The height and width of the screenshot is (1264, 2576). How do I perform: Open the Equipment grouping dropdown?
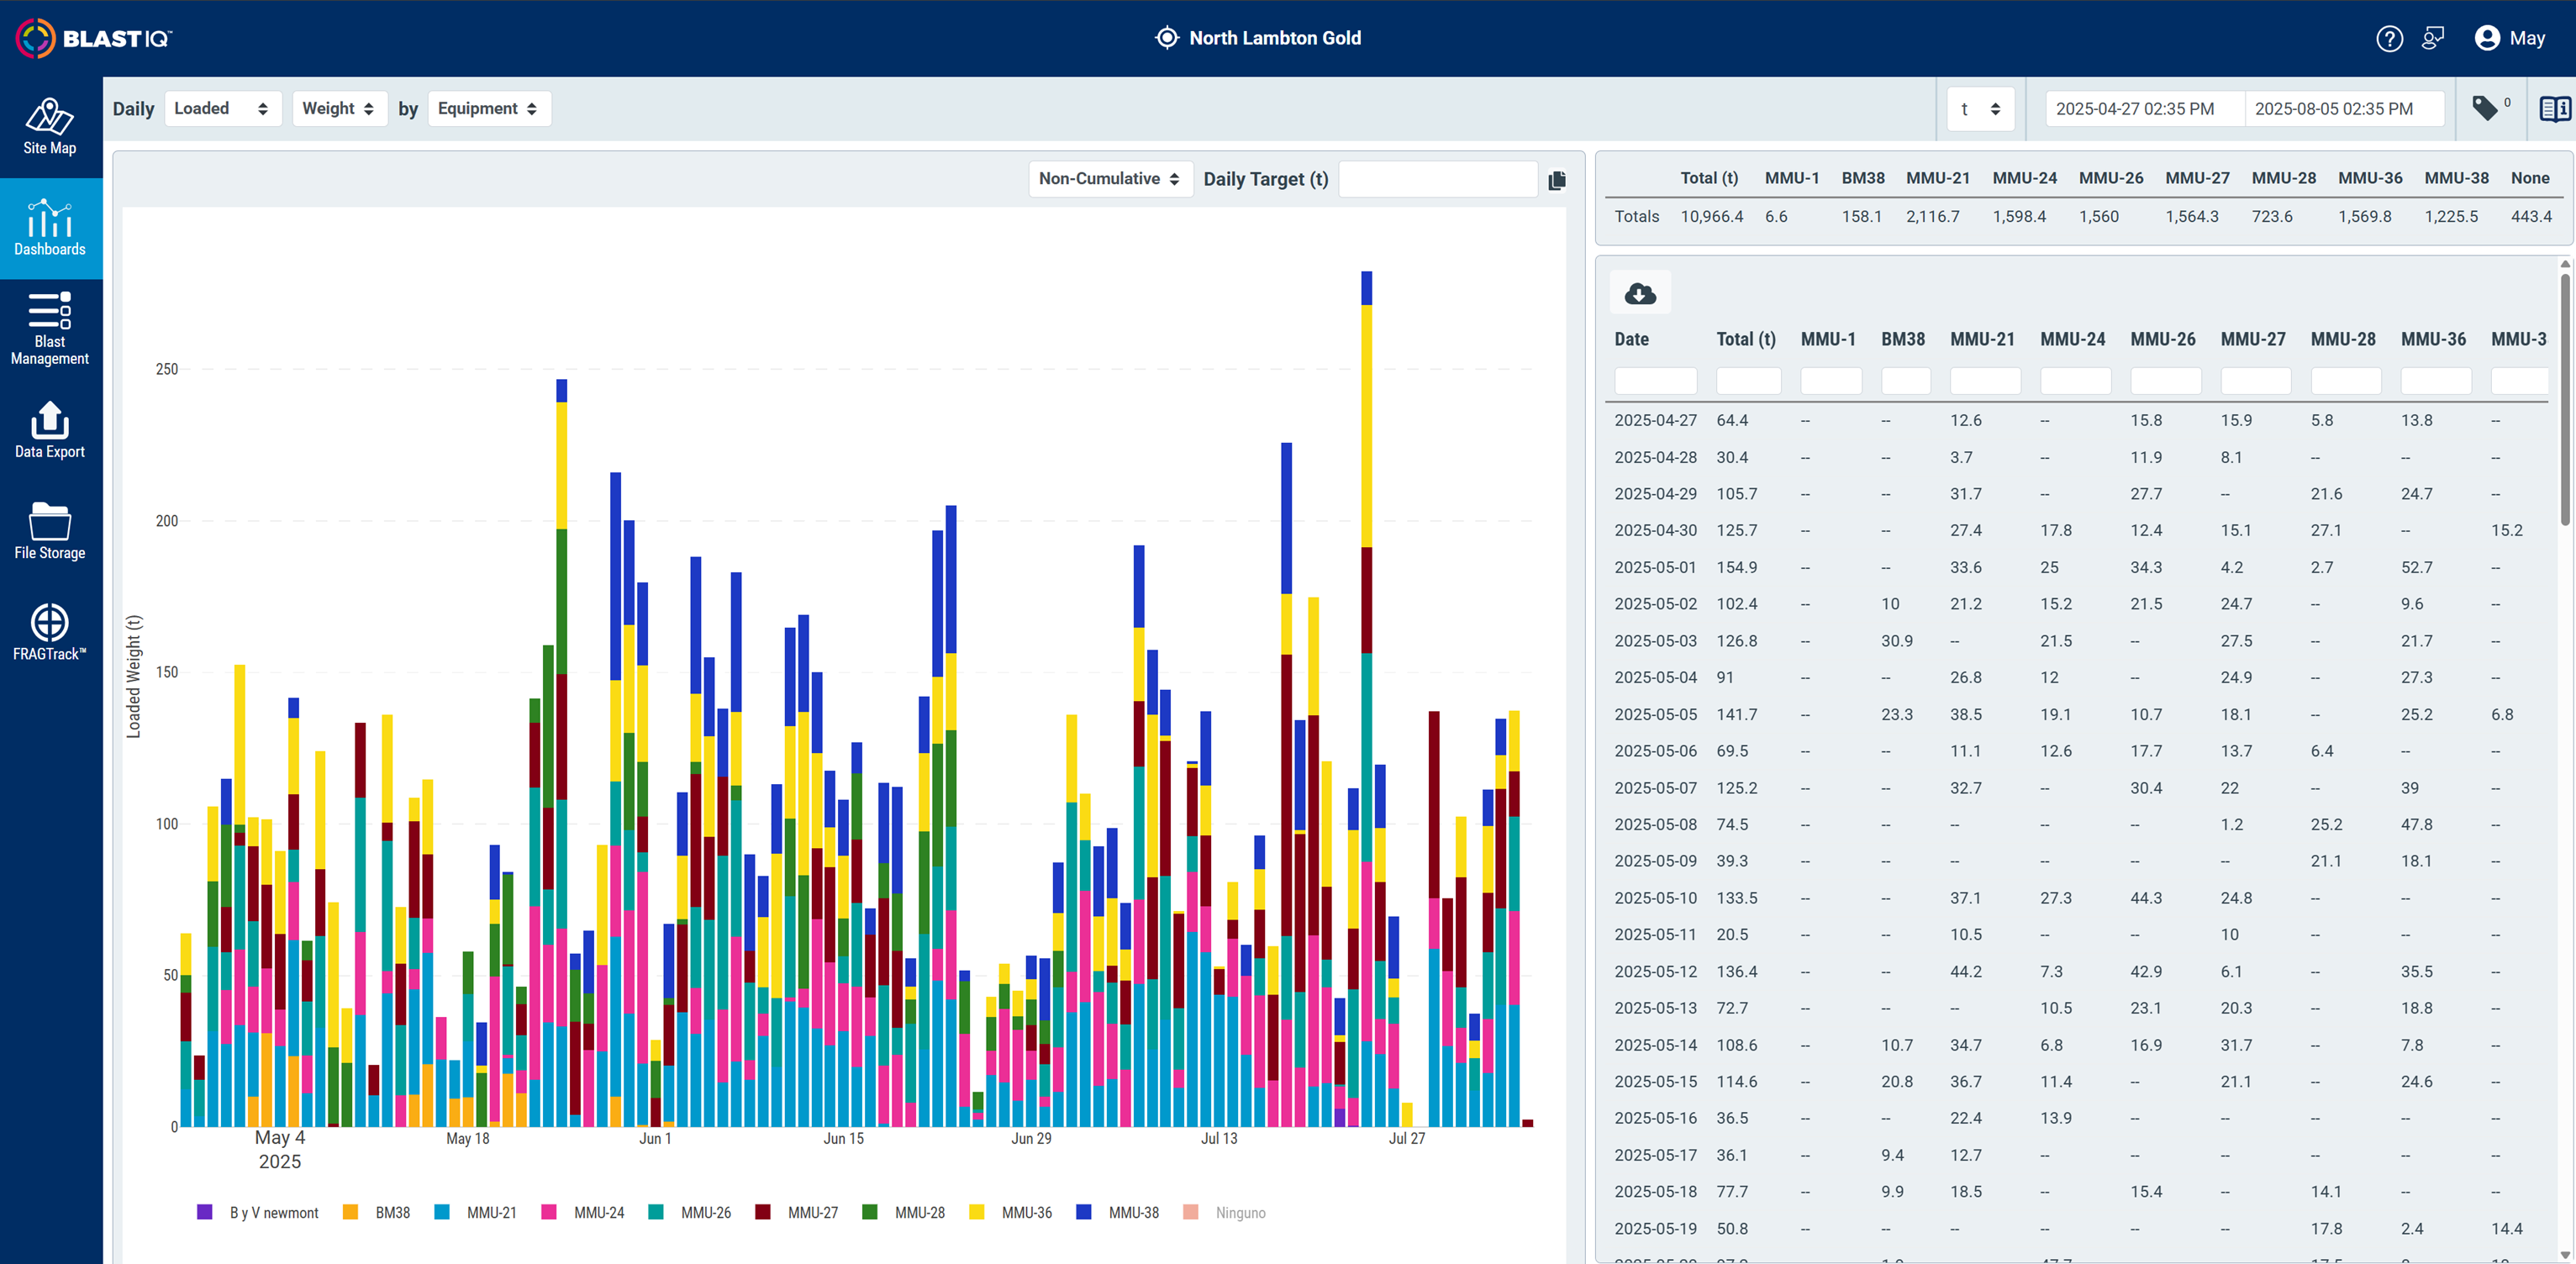tap(489, 108)
